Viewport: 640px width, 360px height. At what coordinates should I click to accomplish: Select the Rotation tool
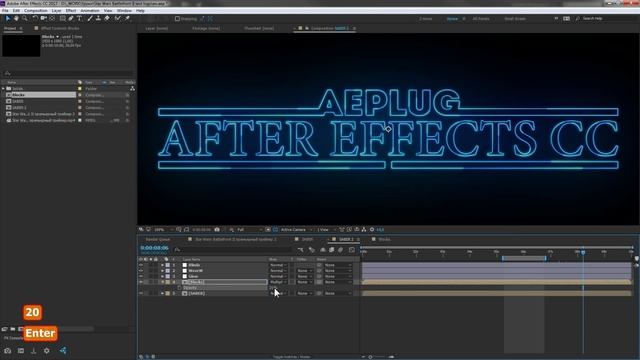tap(35, 18)
